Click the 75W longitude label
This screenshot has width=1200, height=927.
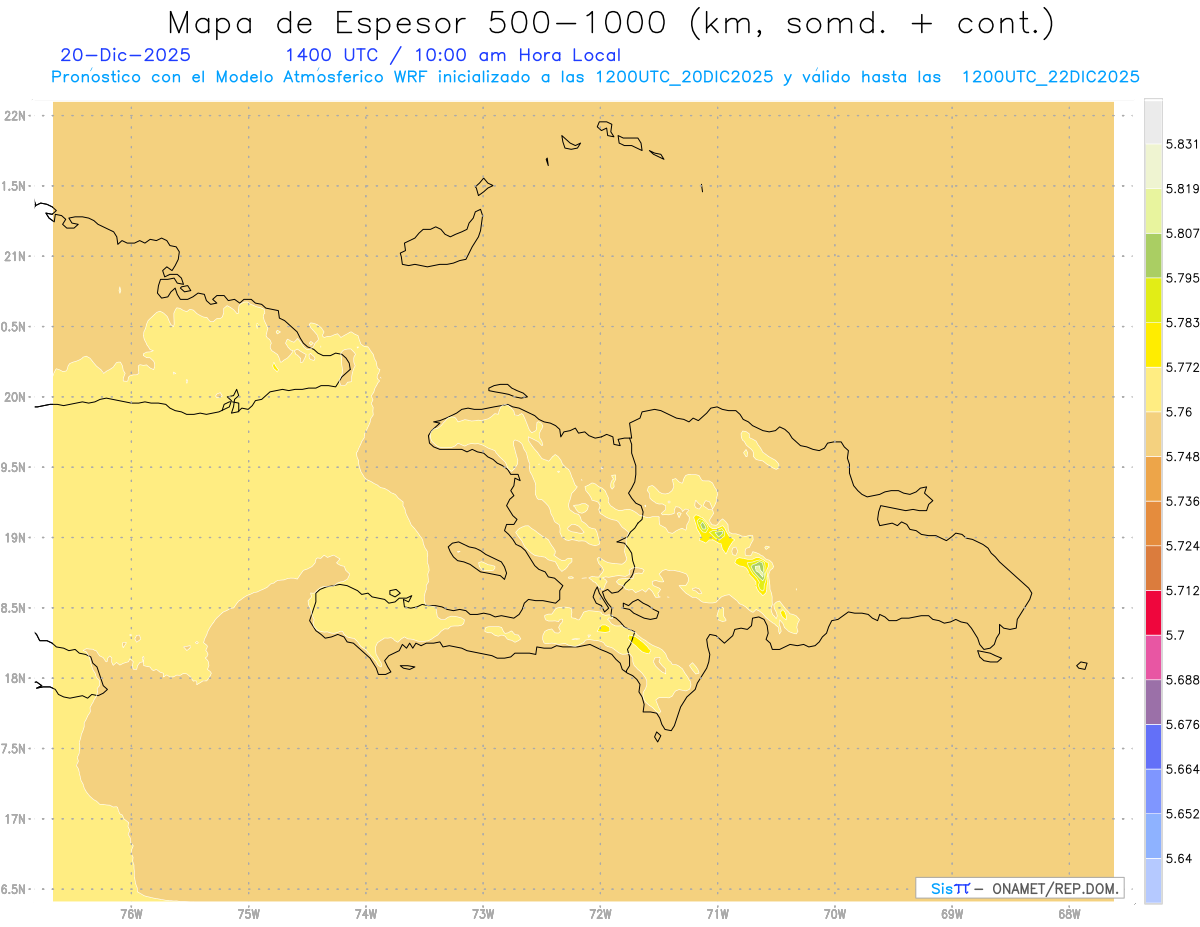pos(249,913)
